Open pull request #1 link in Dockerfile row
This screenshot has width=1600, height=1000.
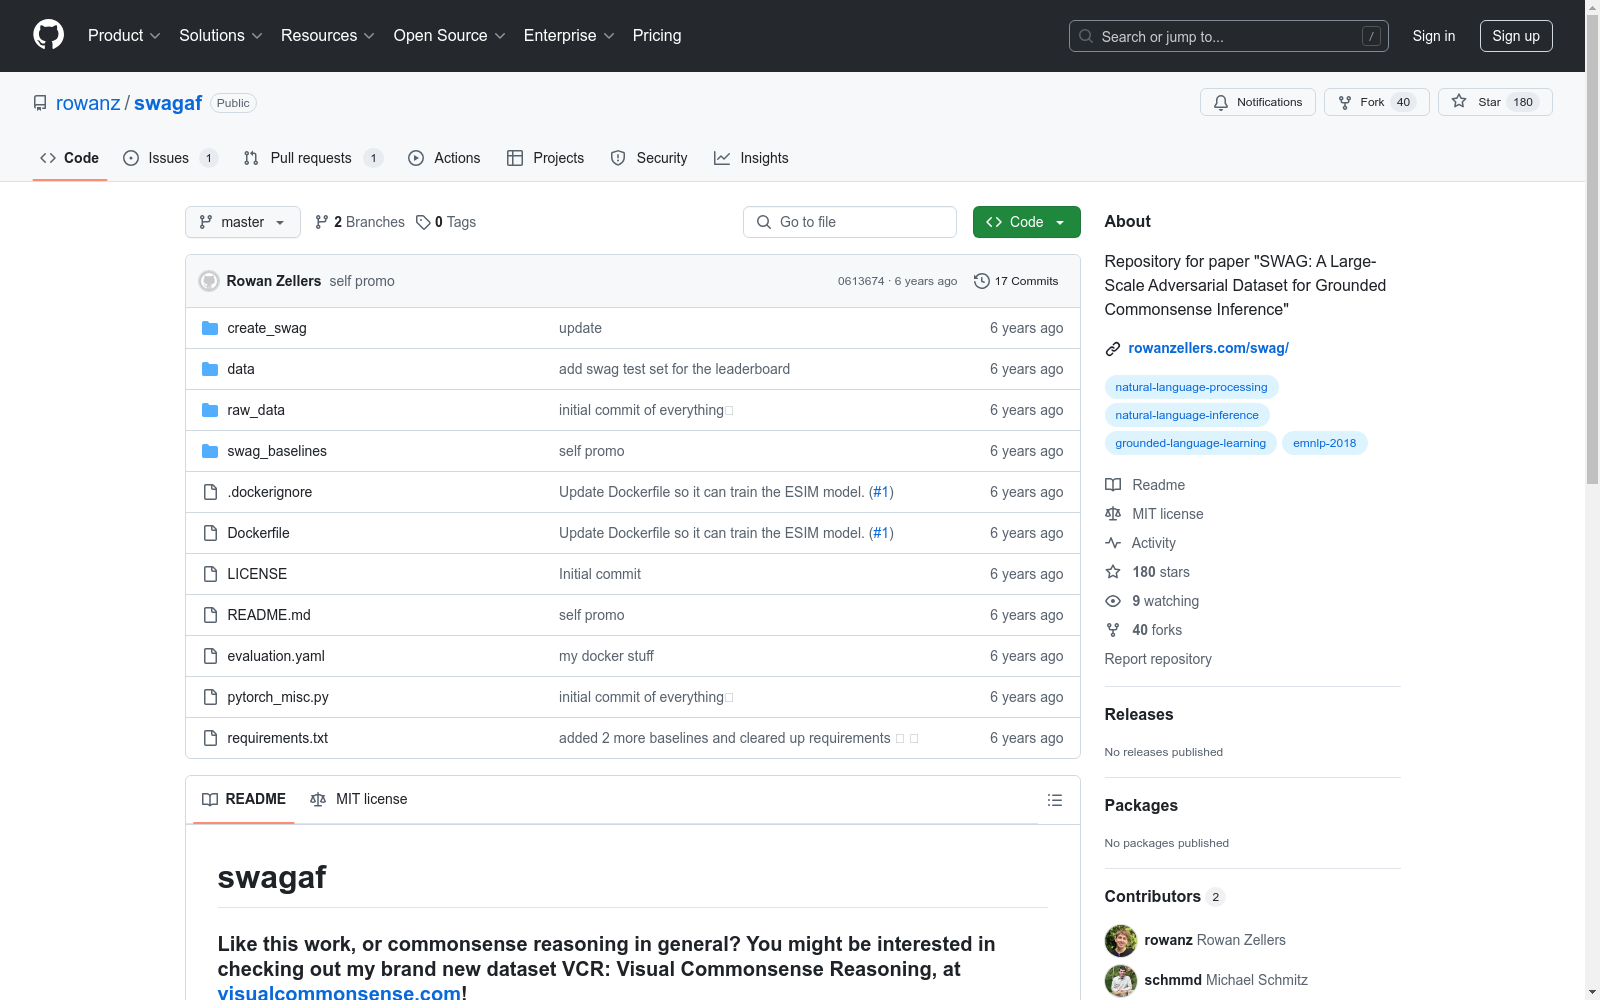click(x=881, y=533)
